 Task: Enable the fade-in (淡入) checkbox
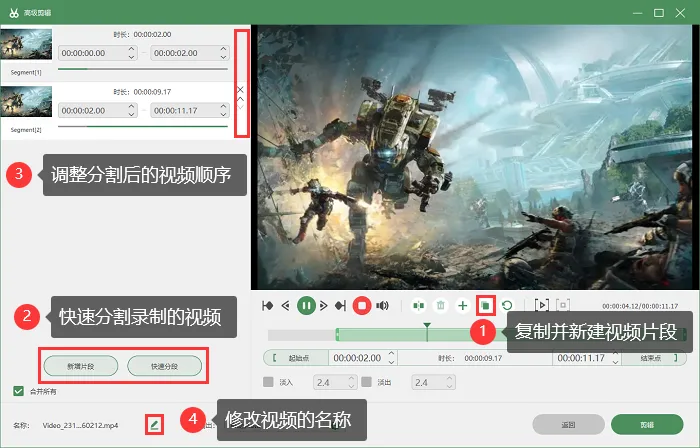(268, 382)
